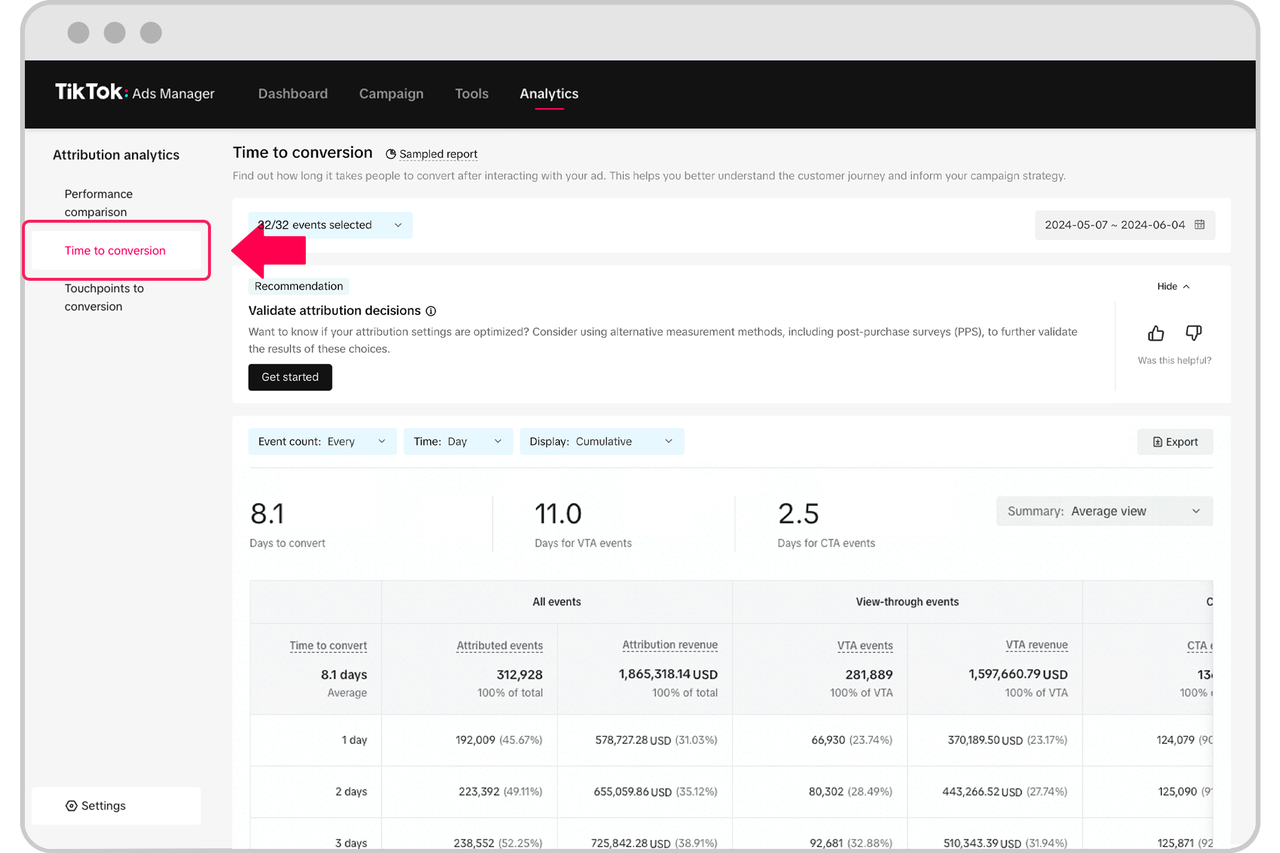Open the Event count: Every dropdown

322,441
